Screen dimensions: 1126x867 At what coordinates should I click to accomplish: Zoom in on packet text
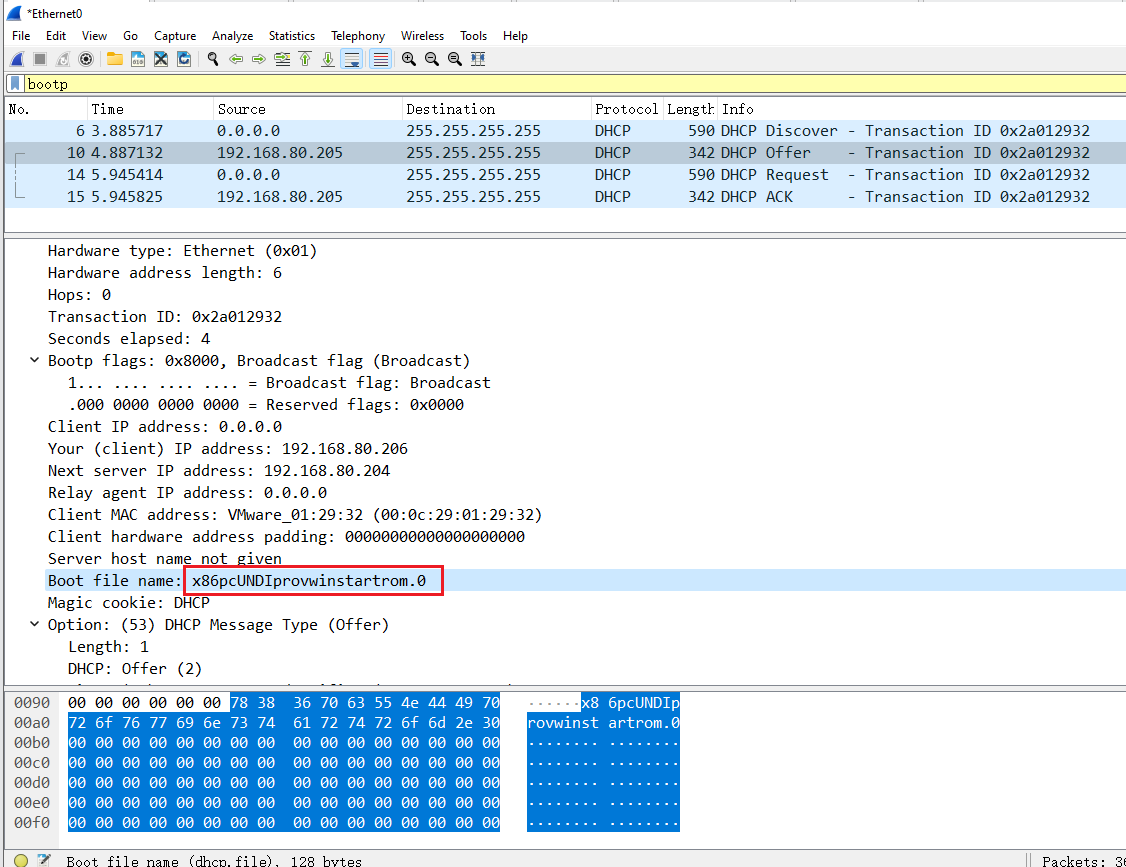(x=409, y=59)
